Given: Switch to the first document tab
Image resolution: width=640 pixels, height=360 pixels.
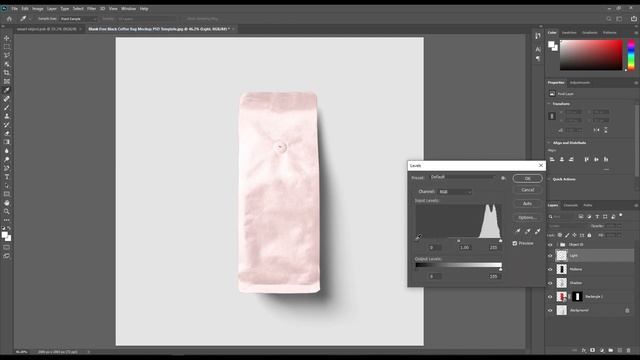Looking at the screenshot, I should tap(47, 29).
